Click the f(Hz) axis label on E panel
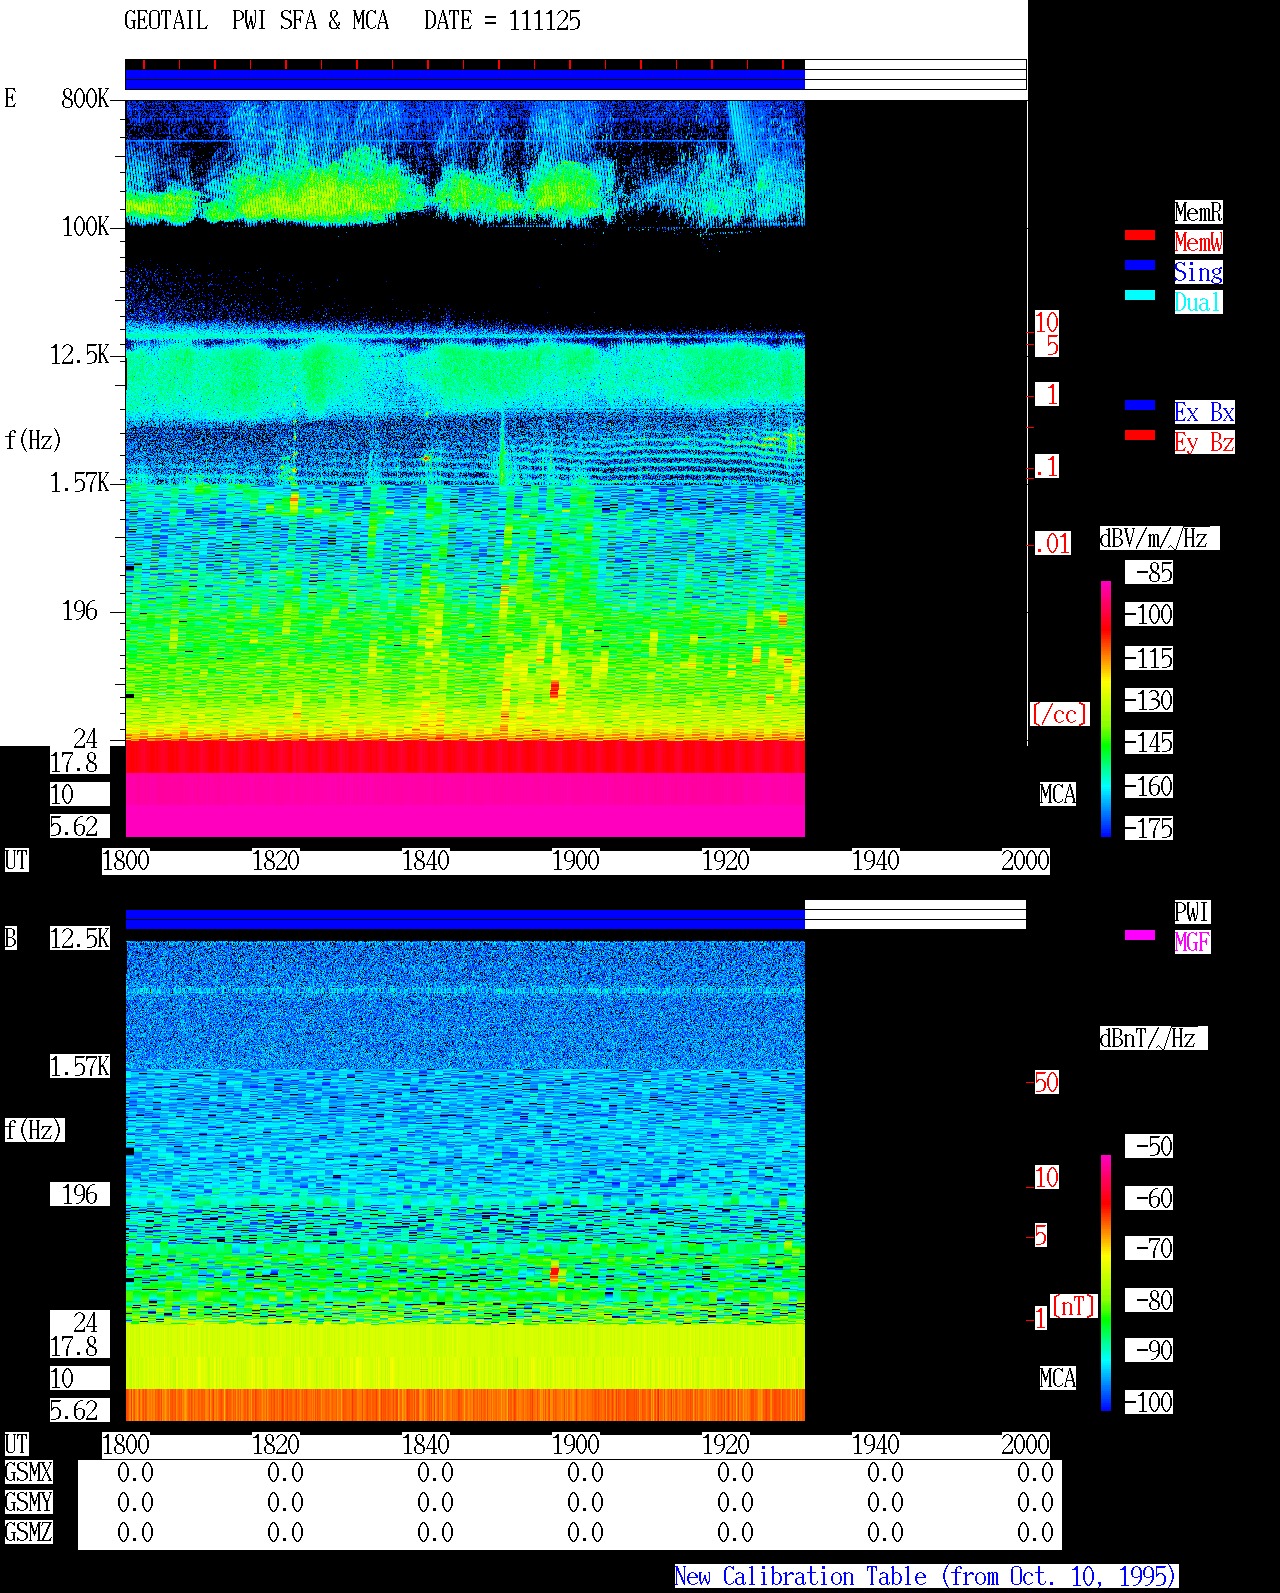 (33, 440)
